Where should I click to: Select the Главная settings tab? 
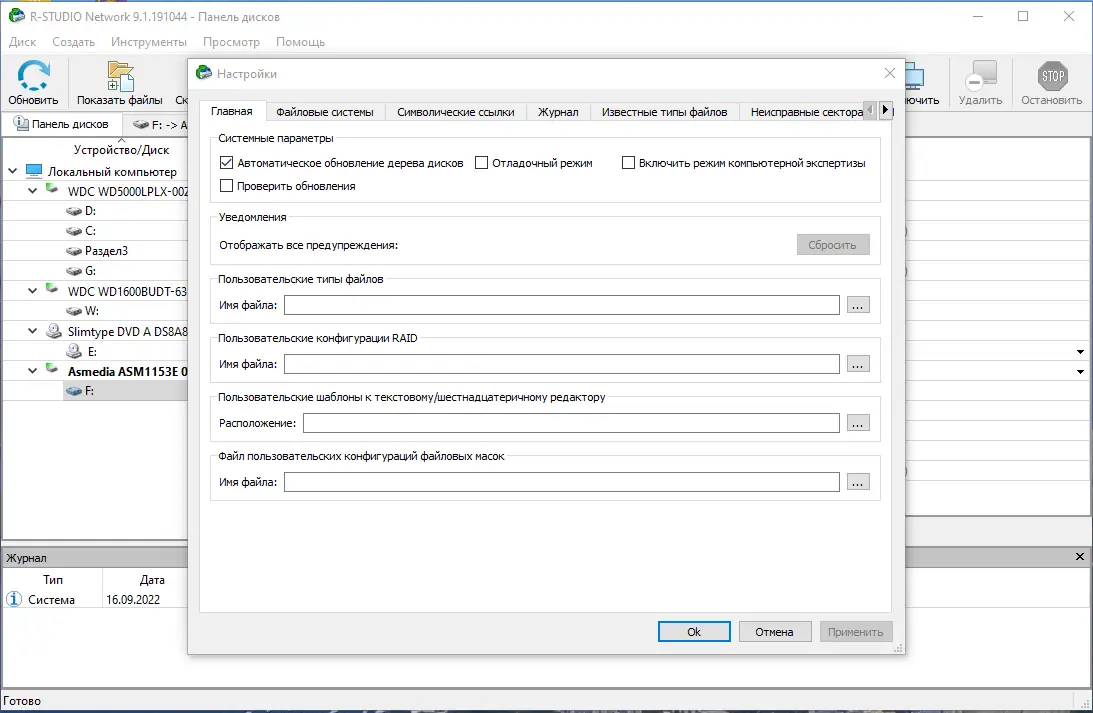[x=231, y=111]
